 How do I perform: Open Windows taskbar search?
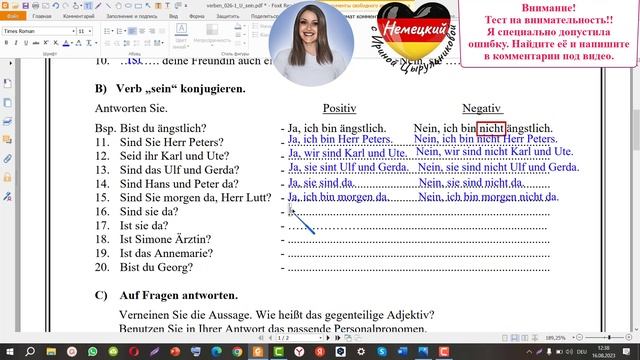(30, 351)
